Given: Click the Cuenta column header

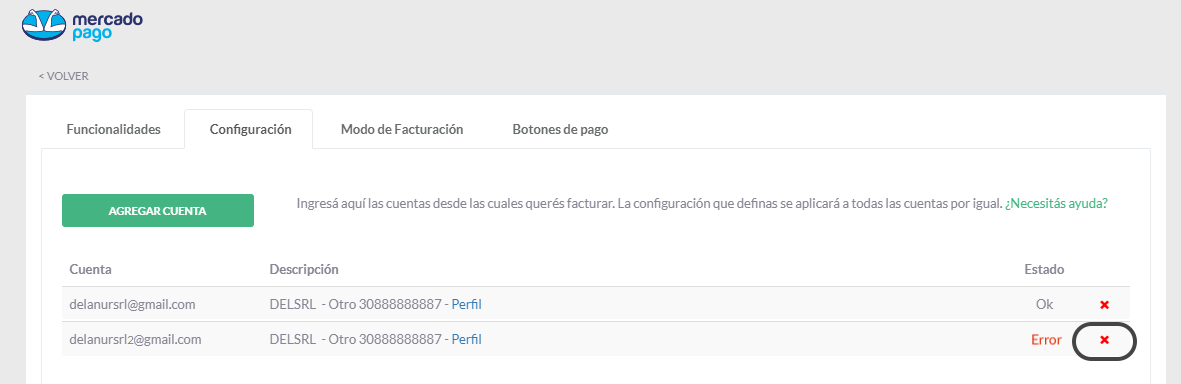Looking at the screenshot, I should (x=90, y=270).
